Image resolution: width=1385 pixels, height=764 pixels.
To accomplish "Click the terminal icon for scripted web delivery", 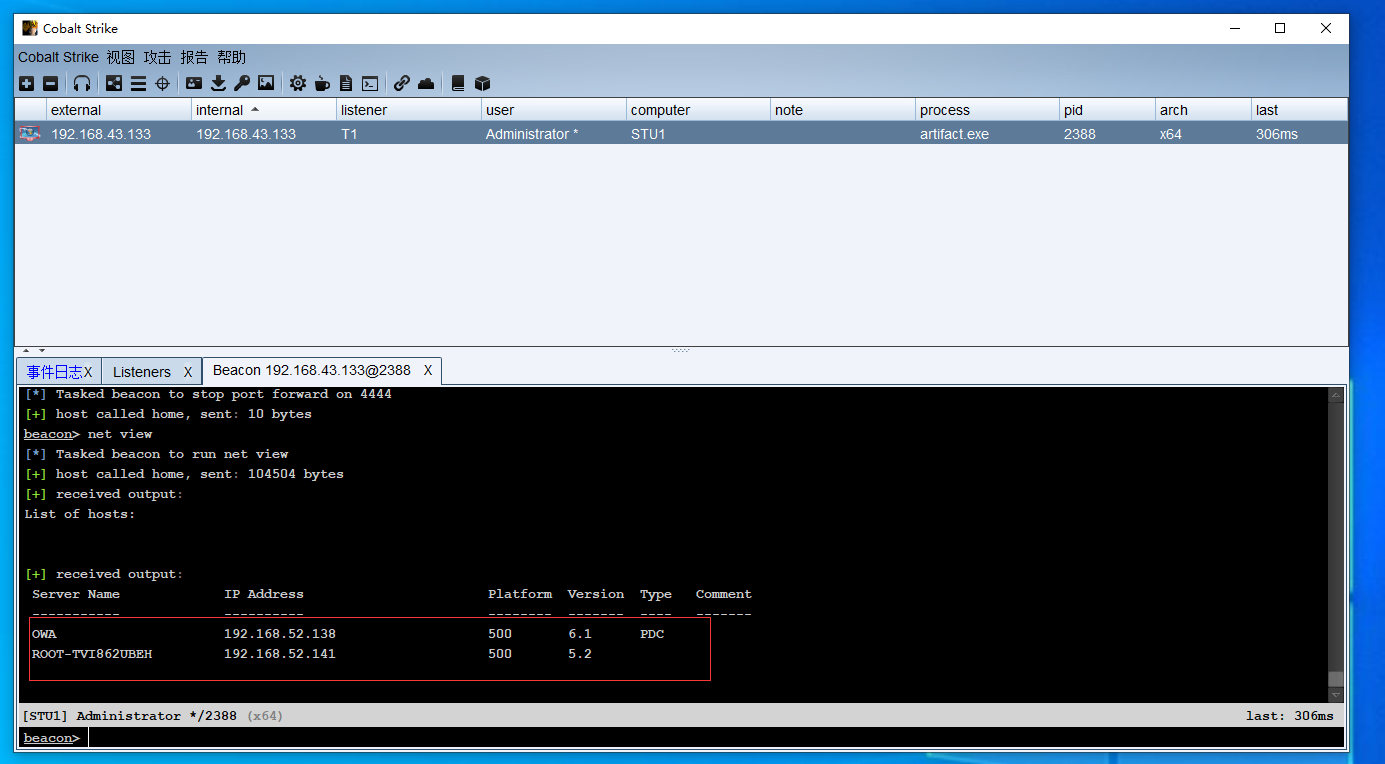I will point(370,84).
